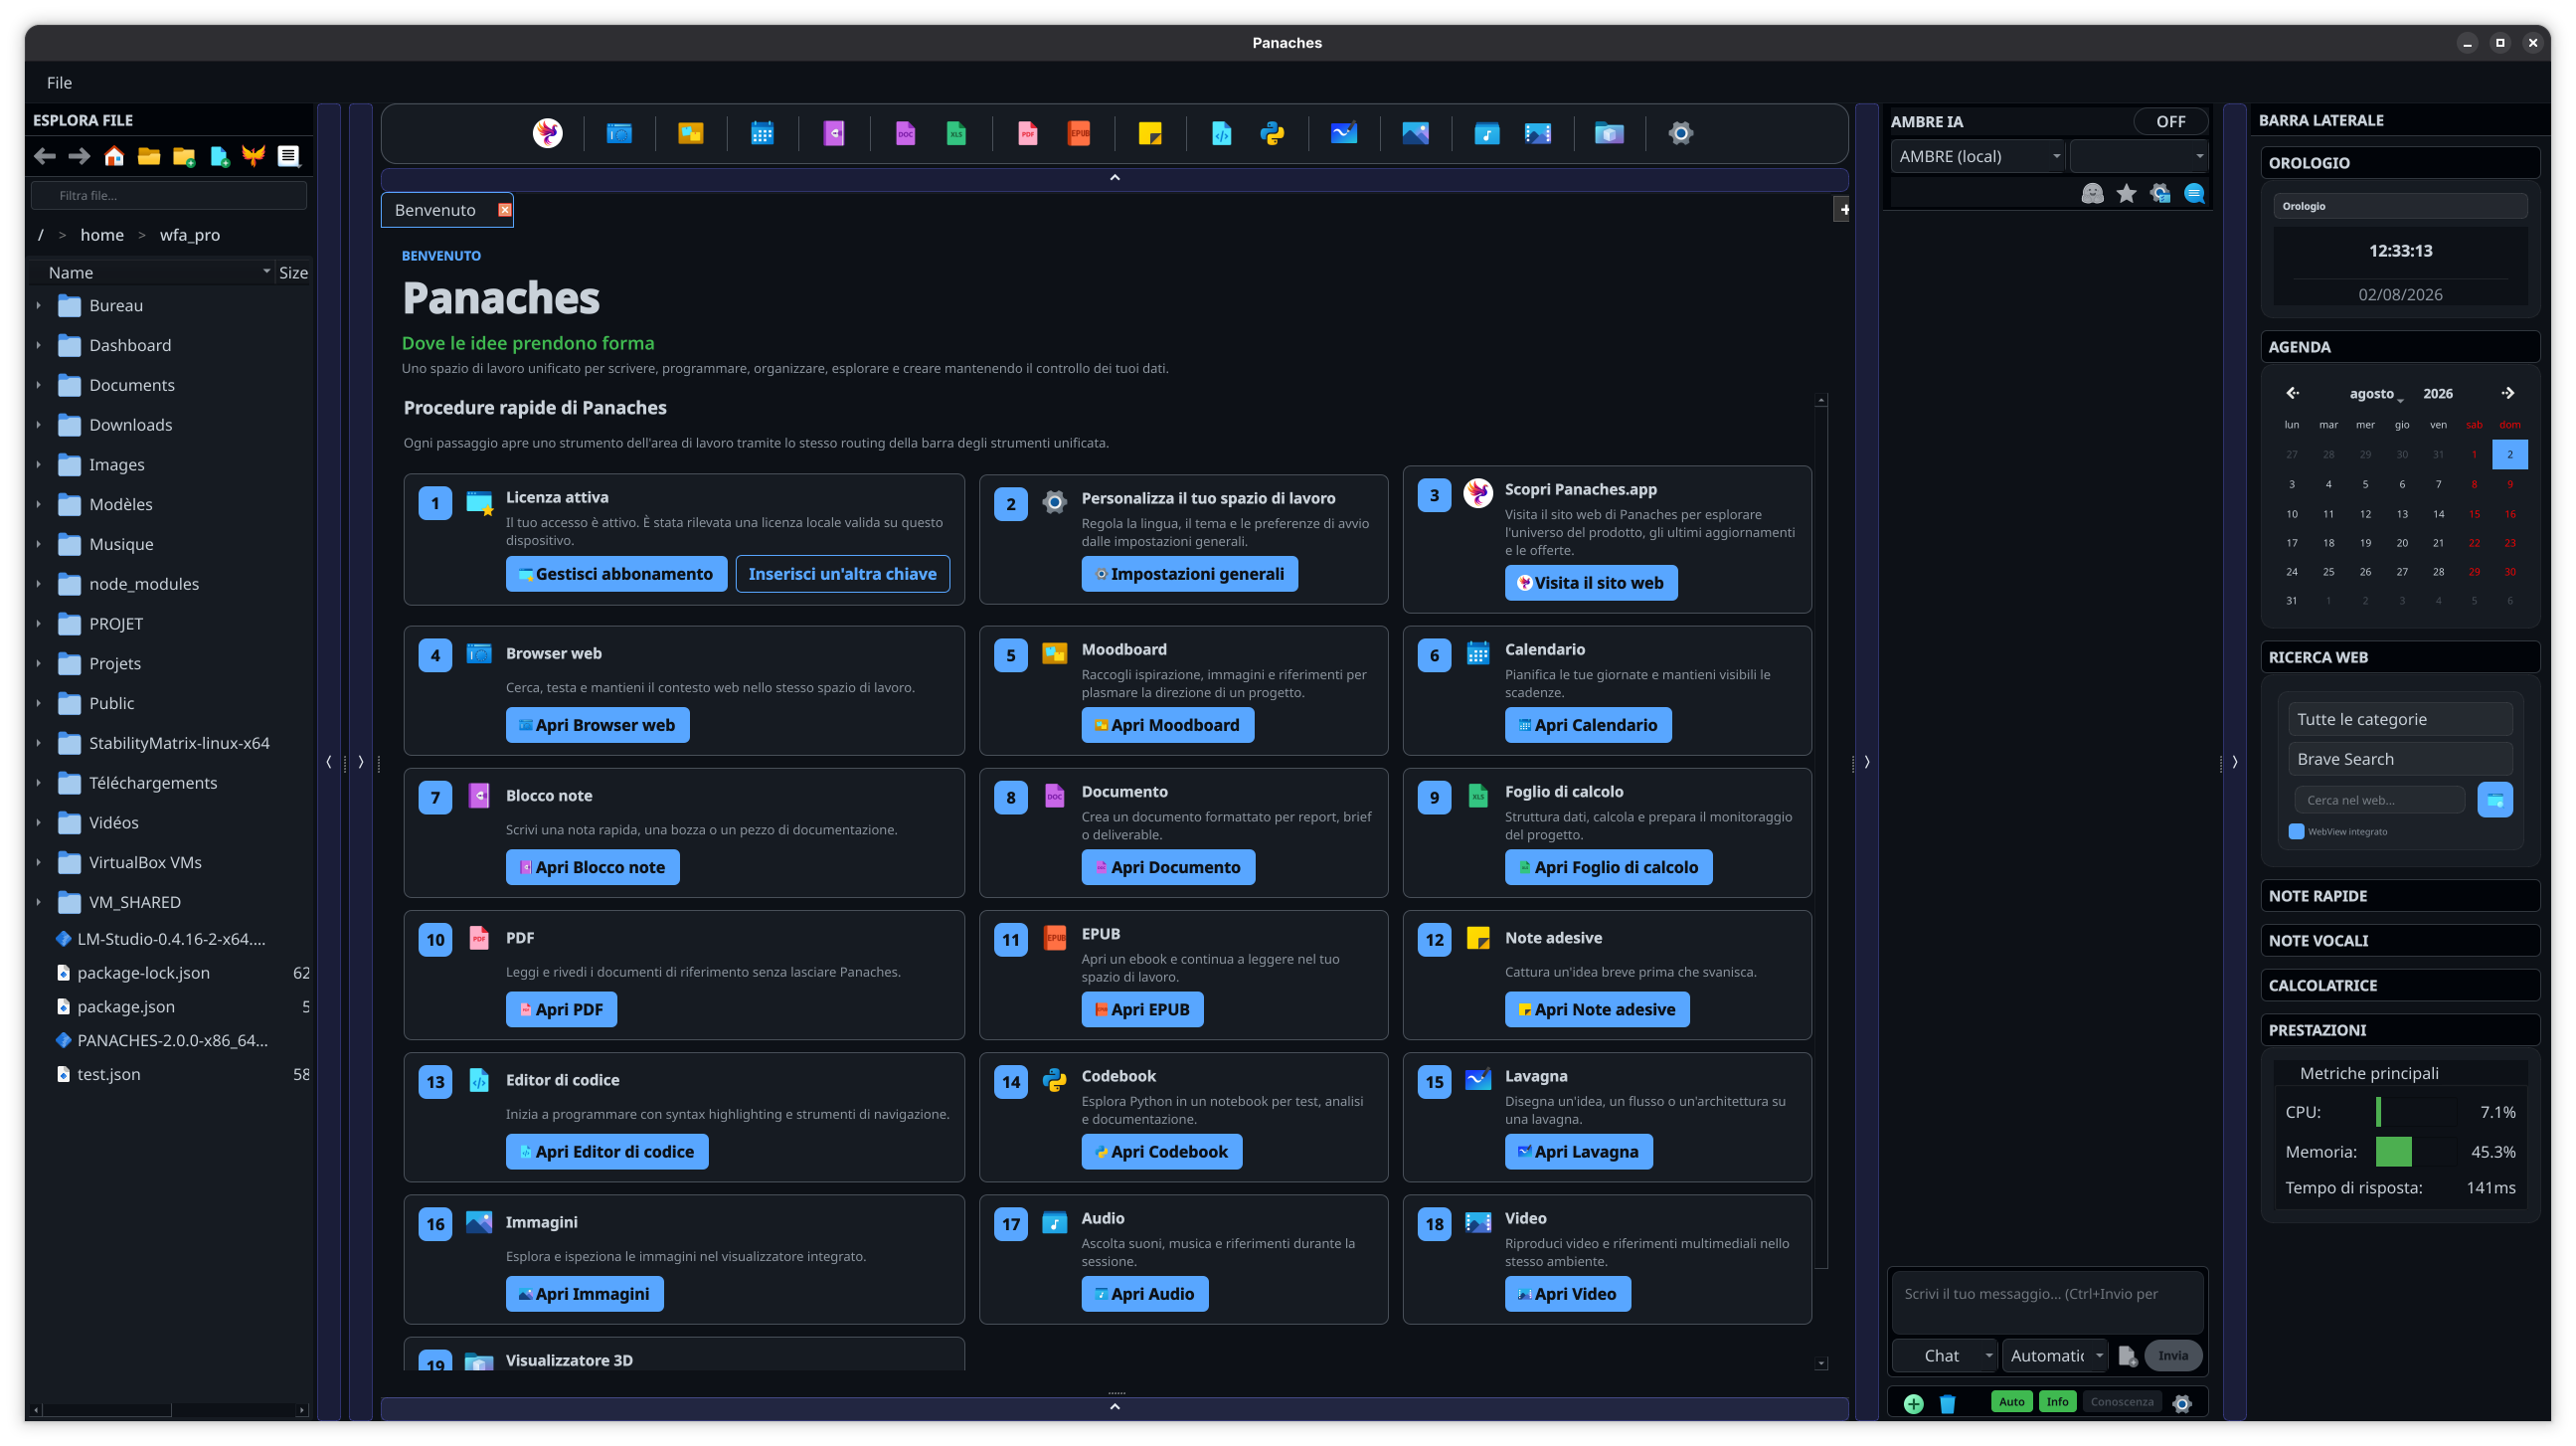
Task: Collapse the right sidebar with its chevron handle
Action: [x=2234, y=762]
